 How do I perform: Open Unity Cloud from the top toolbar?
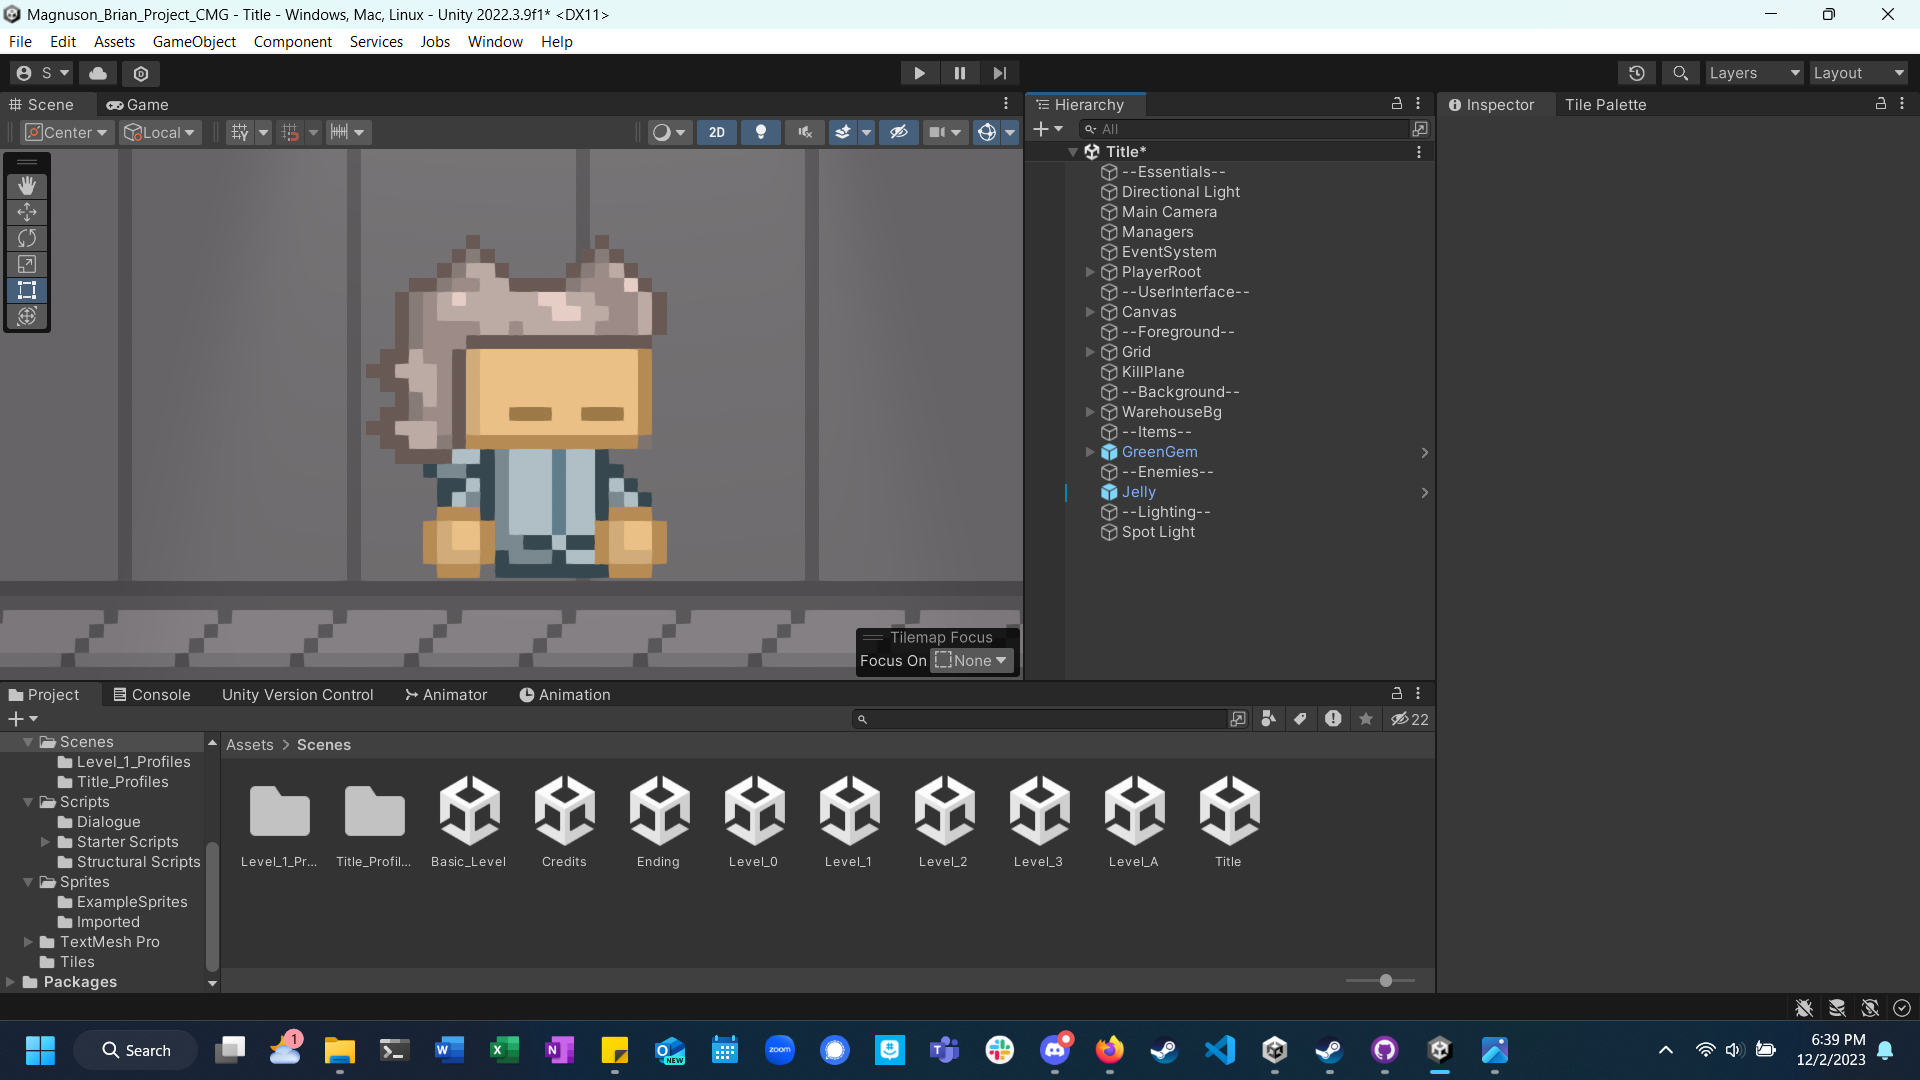pos(97,73)
